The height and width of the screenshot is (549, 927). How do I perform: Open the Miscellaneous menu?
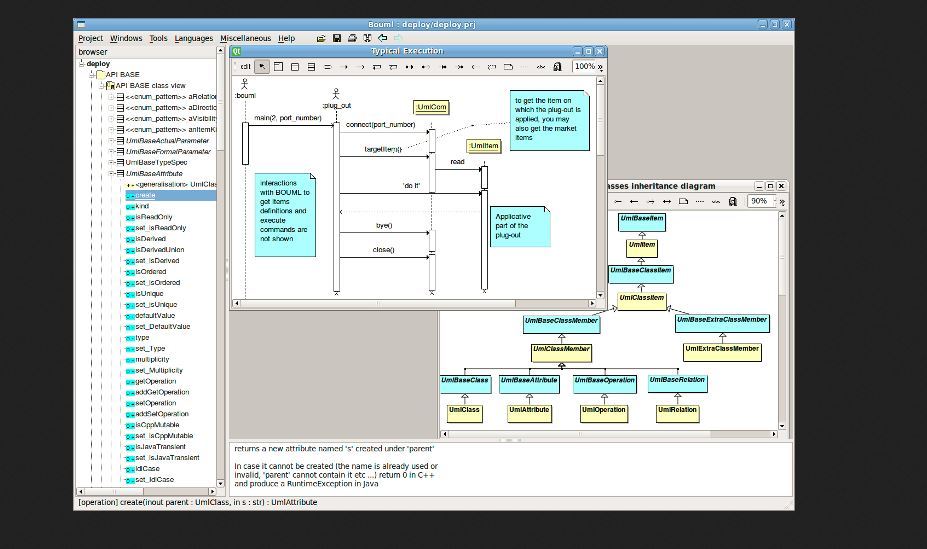click(245, 38)
